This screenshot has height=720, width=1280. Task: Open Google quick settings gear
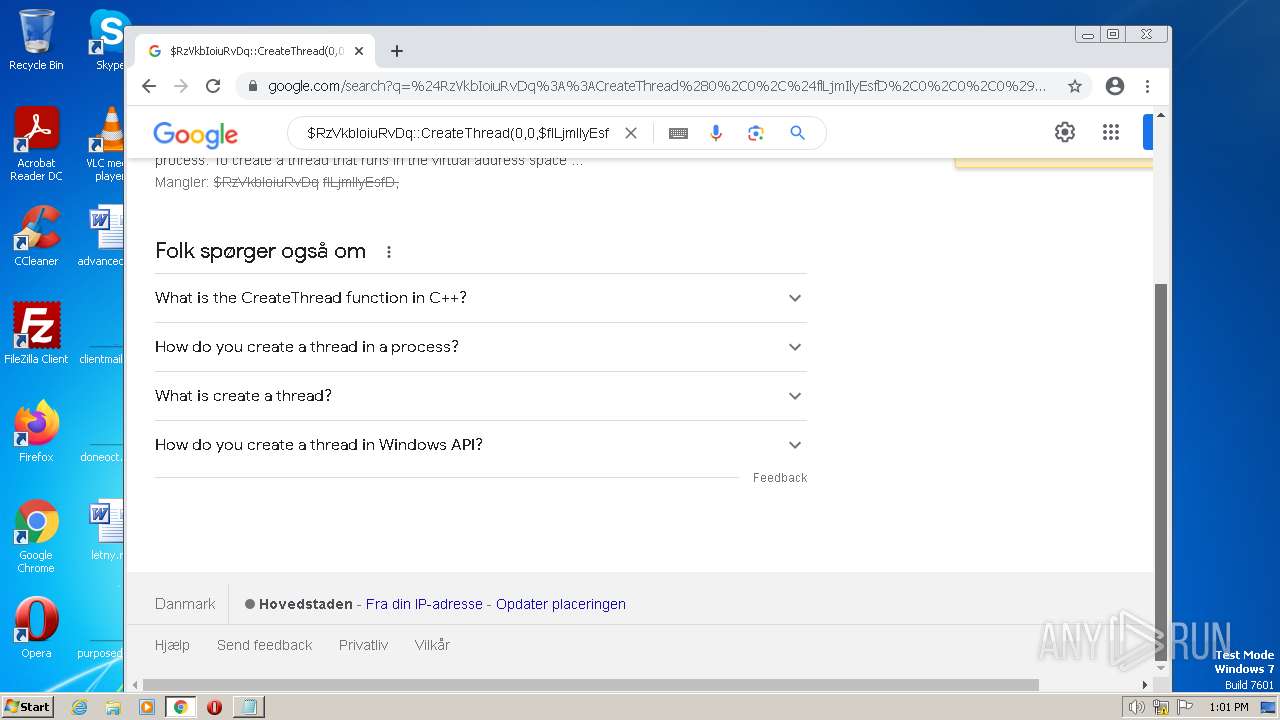1065,132
